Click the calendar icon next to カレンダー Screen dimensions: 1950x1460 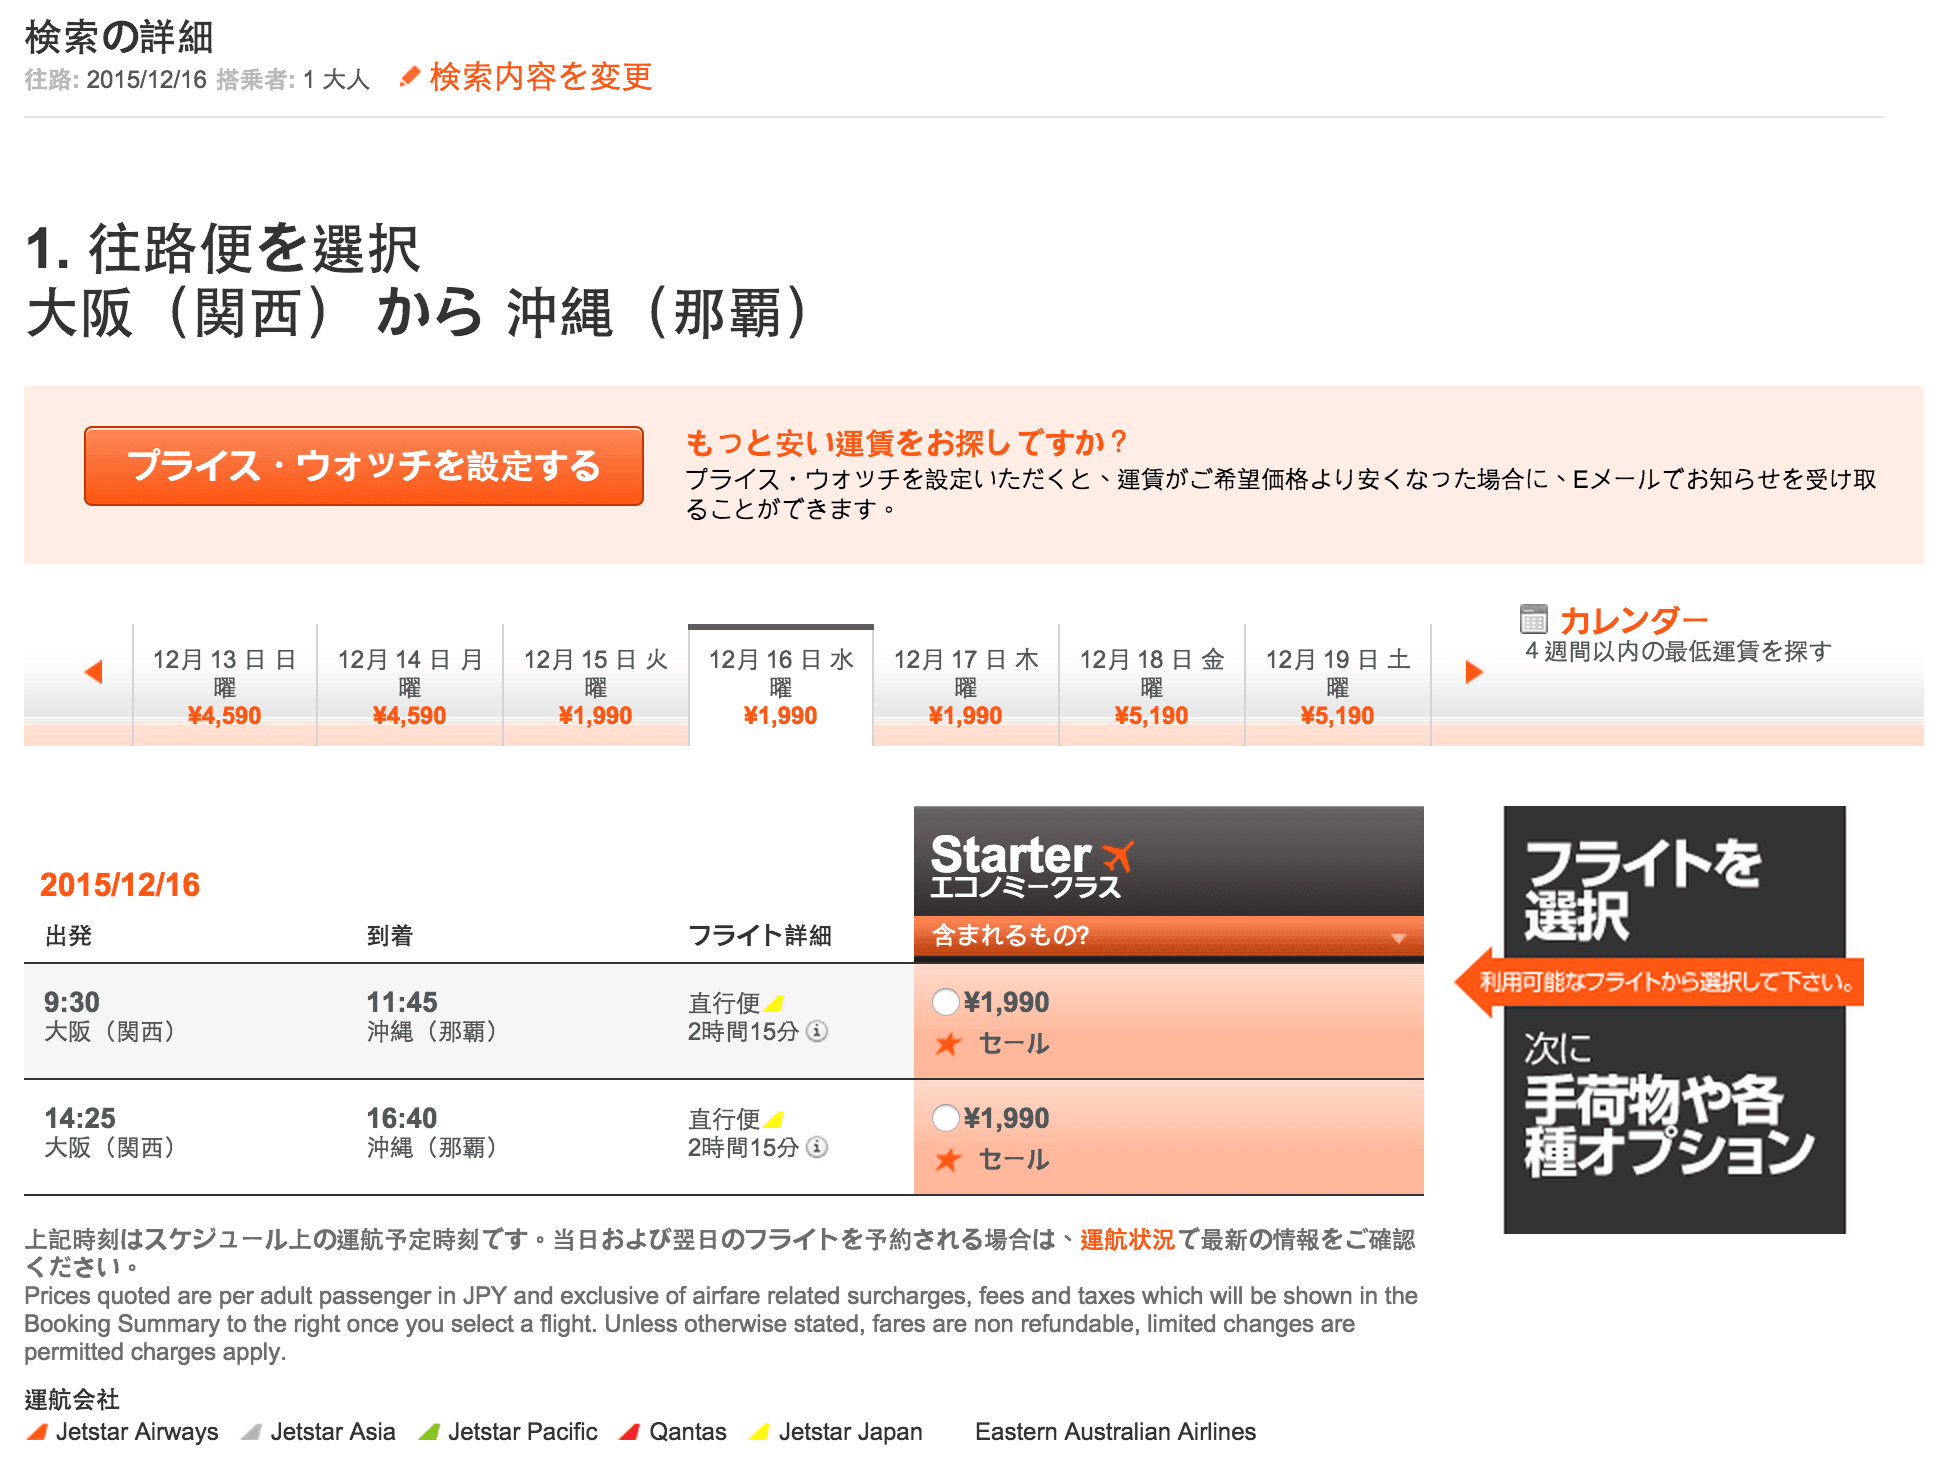click(x=1533, y=619)
